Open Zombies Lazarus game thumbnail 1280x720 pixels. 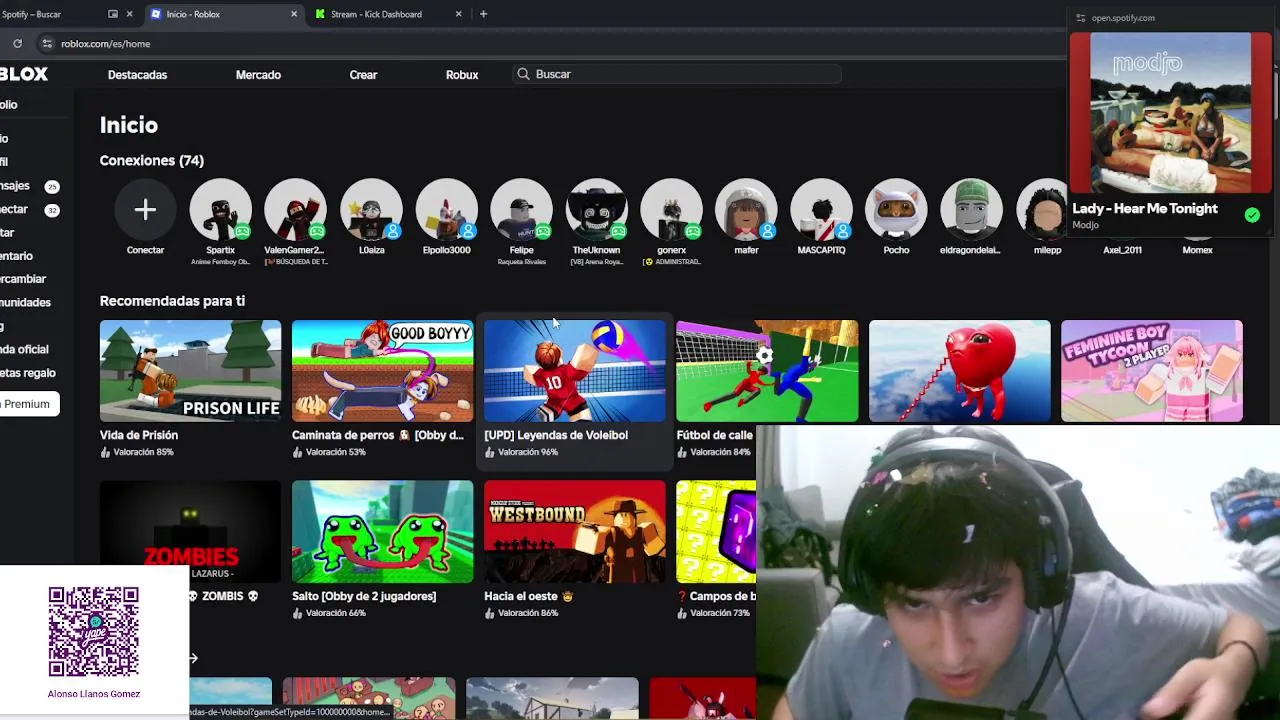coord(190,532)
